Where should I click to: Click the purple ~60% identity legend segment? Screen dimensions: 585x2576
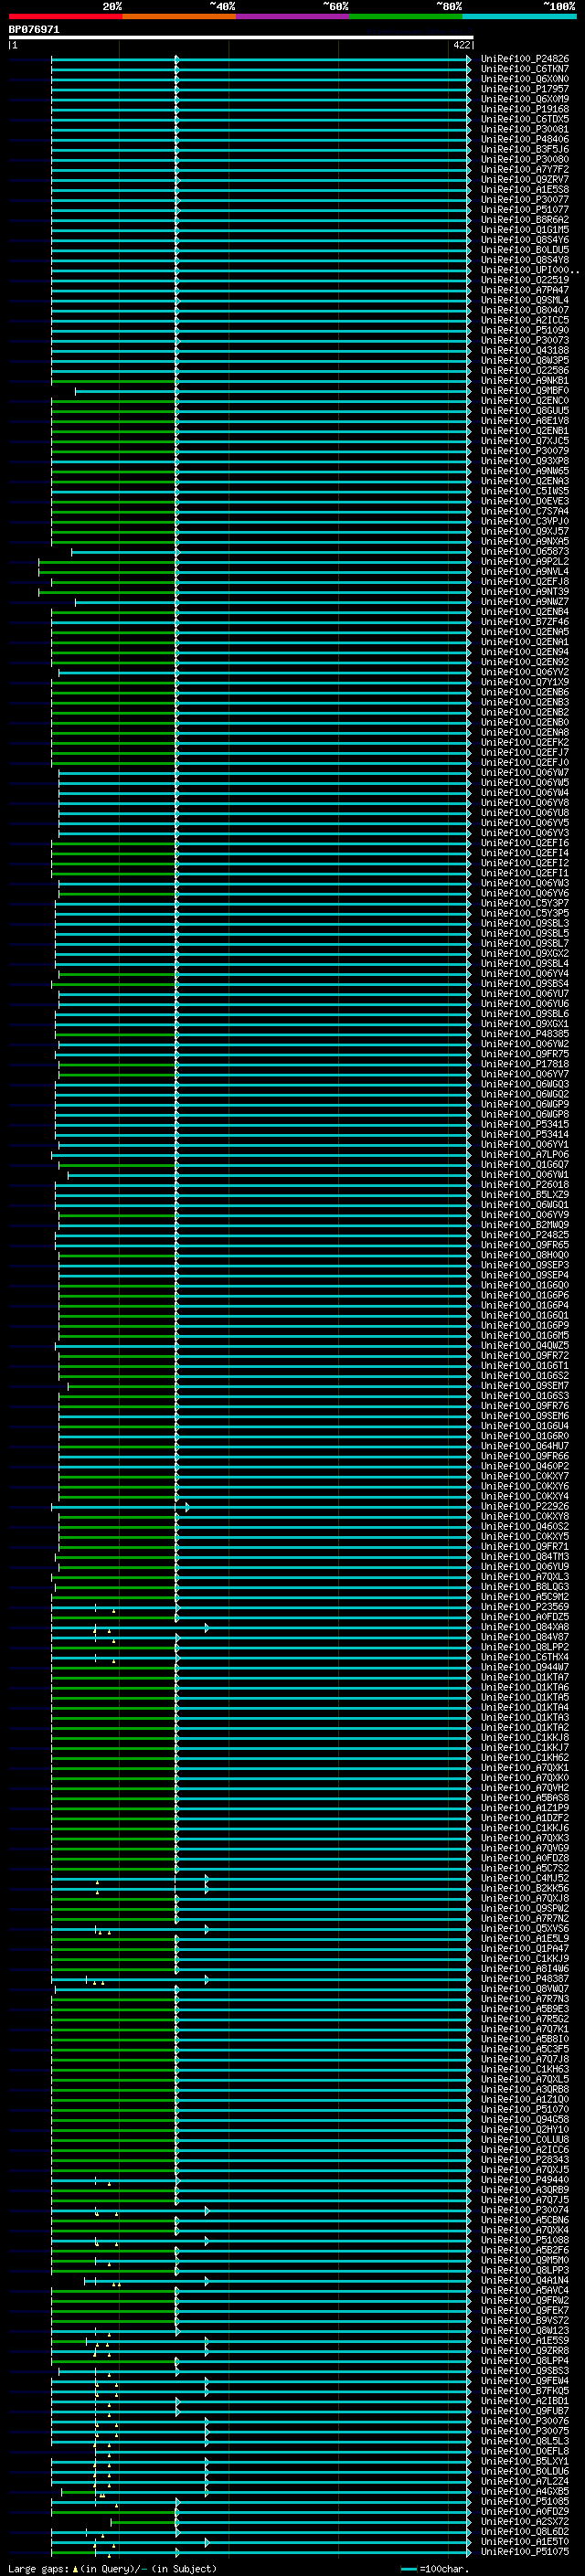tap(293, 16)
